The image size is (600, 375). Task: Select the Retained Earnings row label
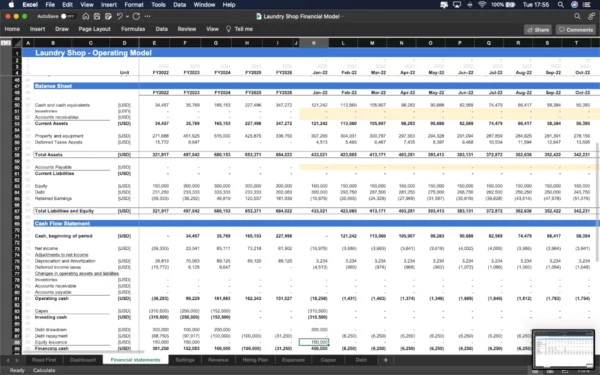point(53,199)
